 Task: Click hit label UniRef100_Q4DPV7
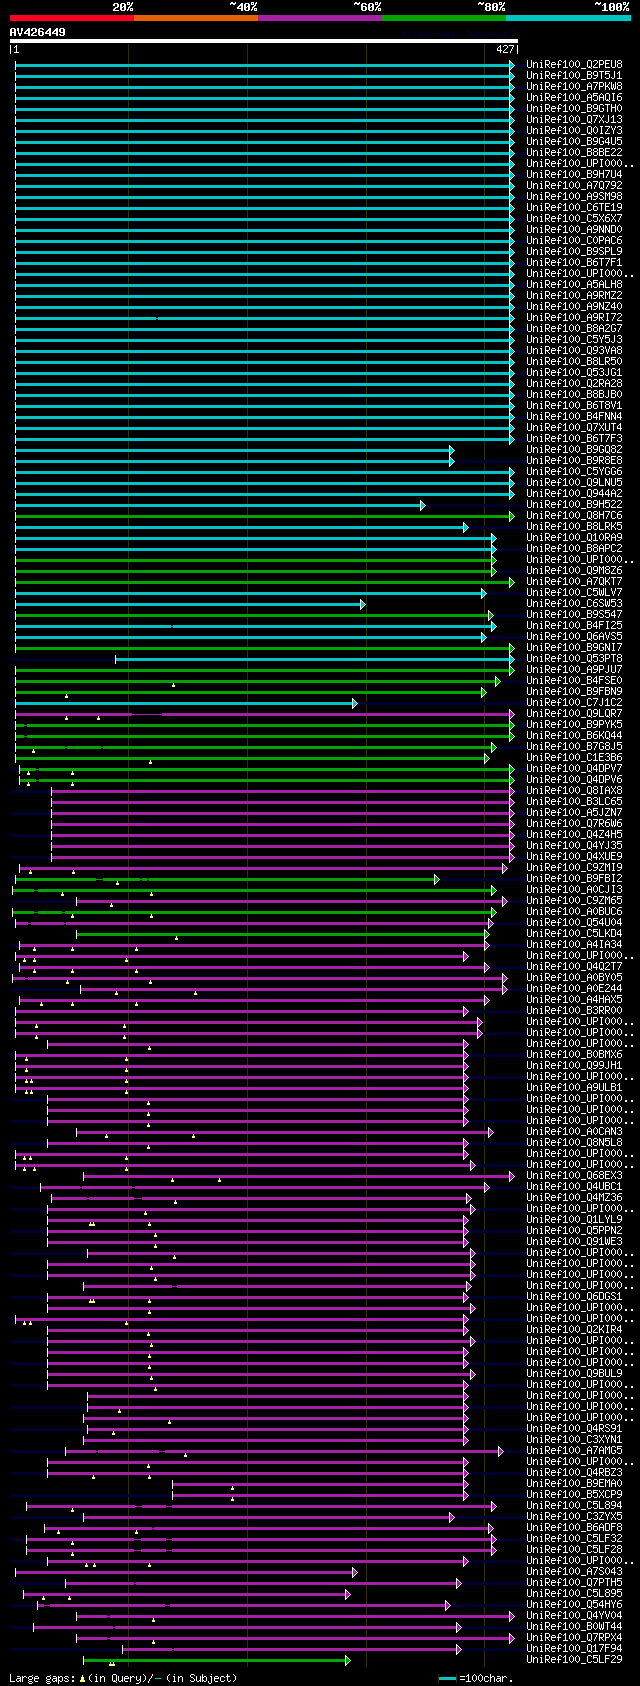574,768
